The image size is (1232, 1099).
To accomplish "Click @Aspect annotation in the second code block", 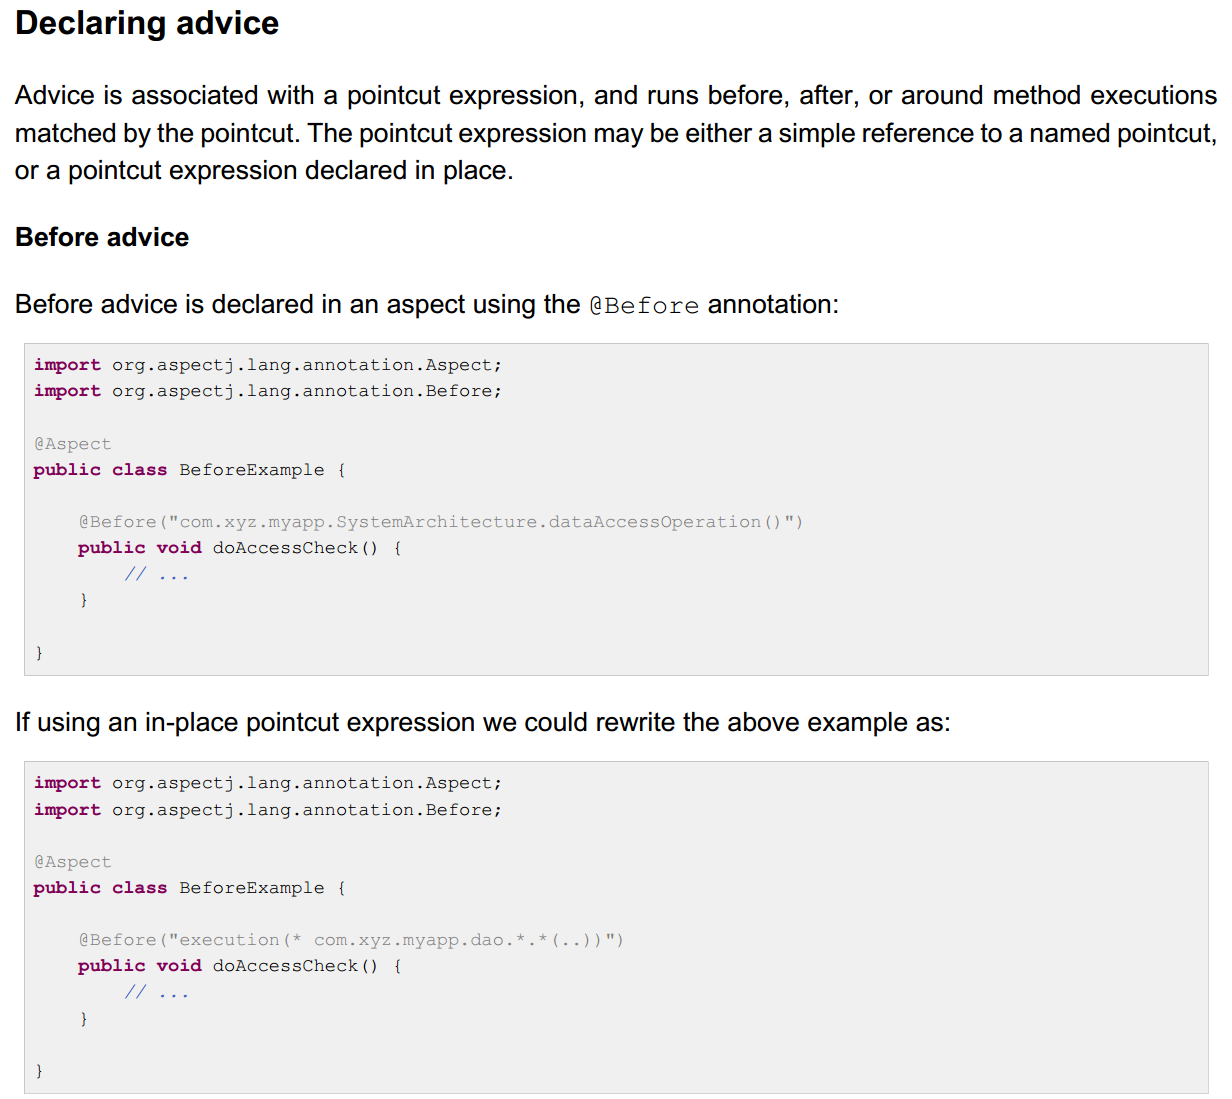I will pos(73,862).
